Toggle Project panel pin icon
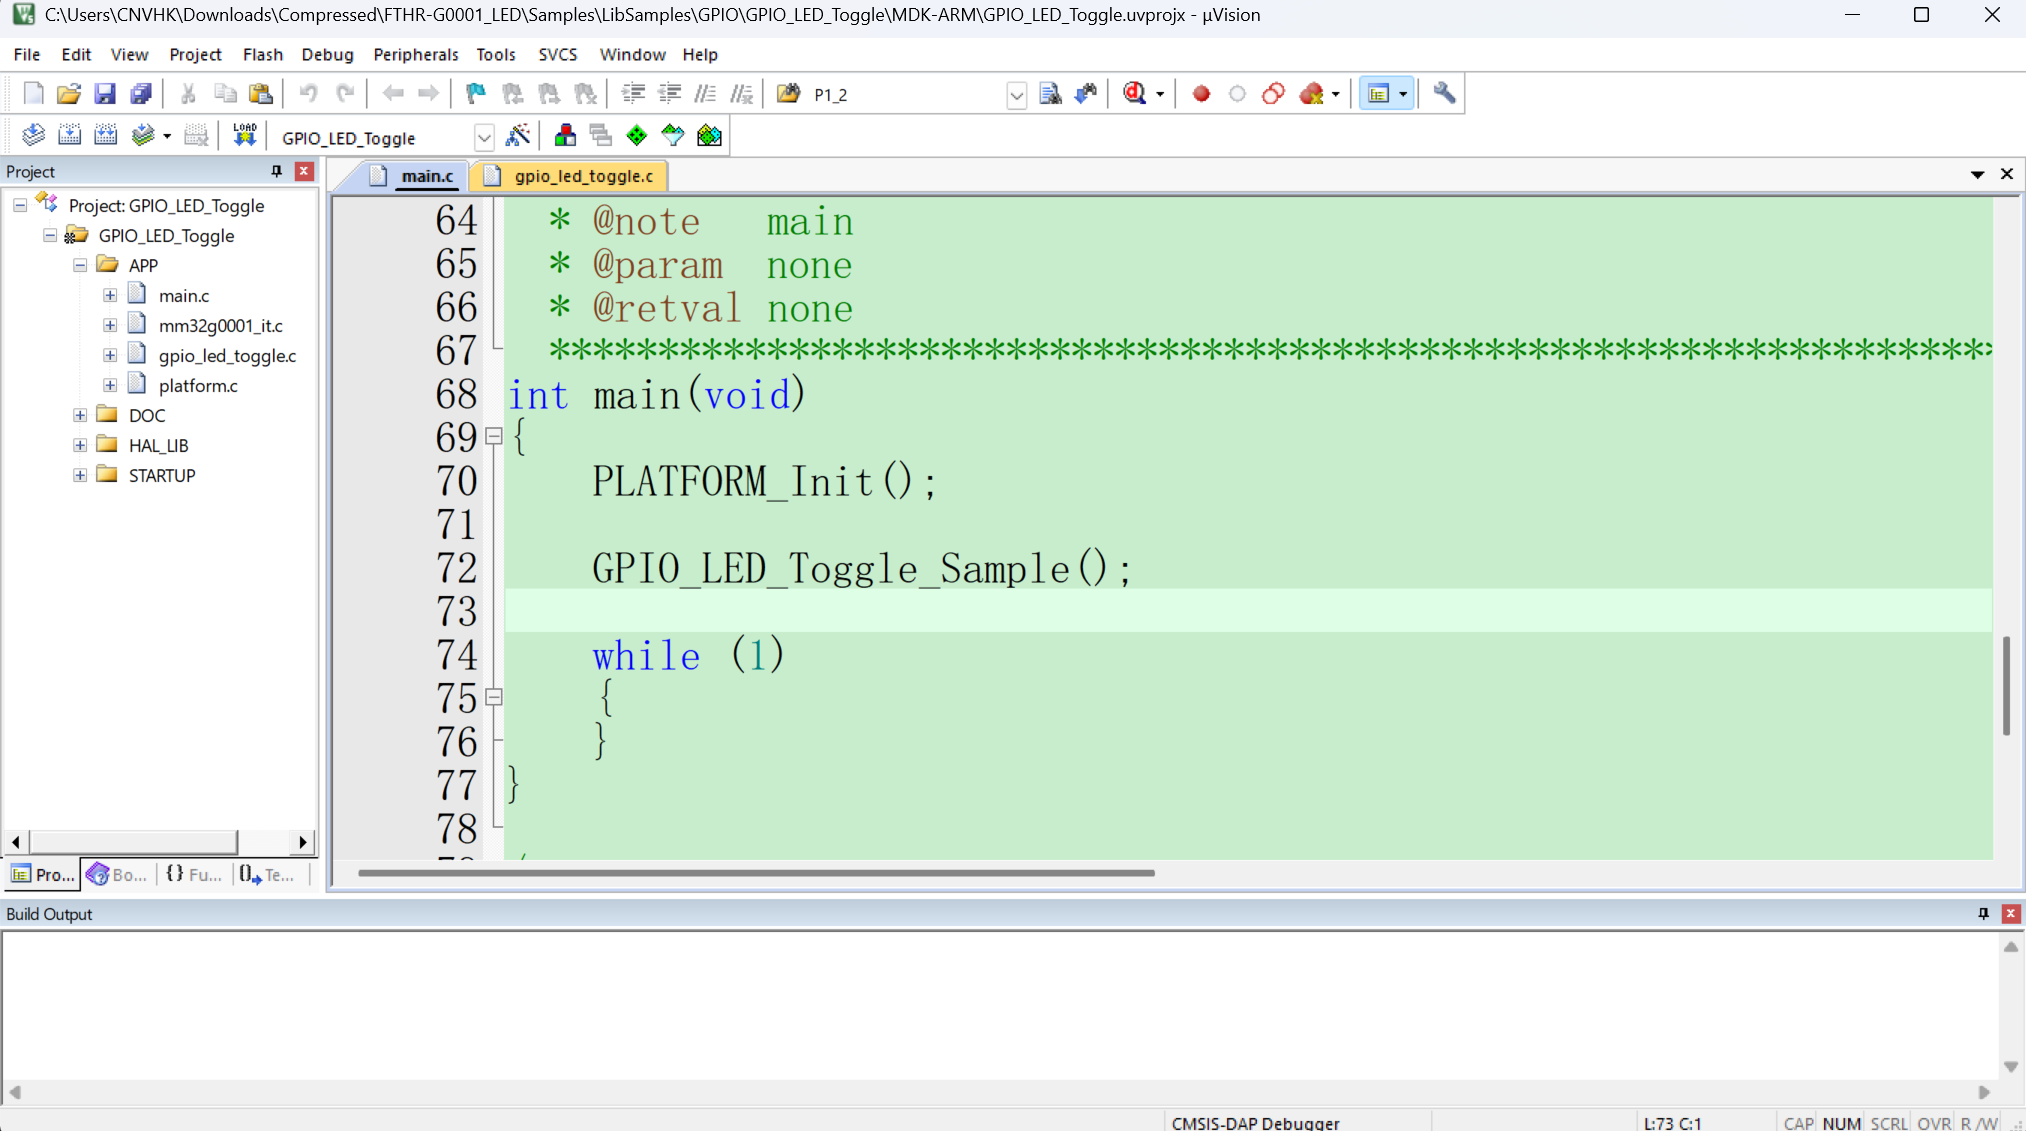Viewport: 2026px width, 1131px height. [x=277, y=171]
